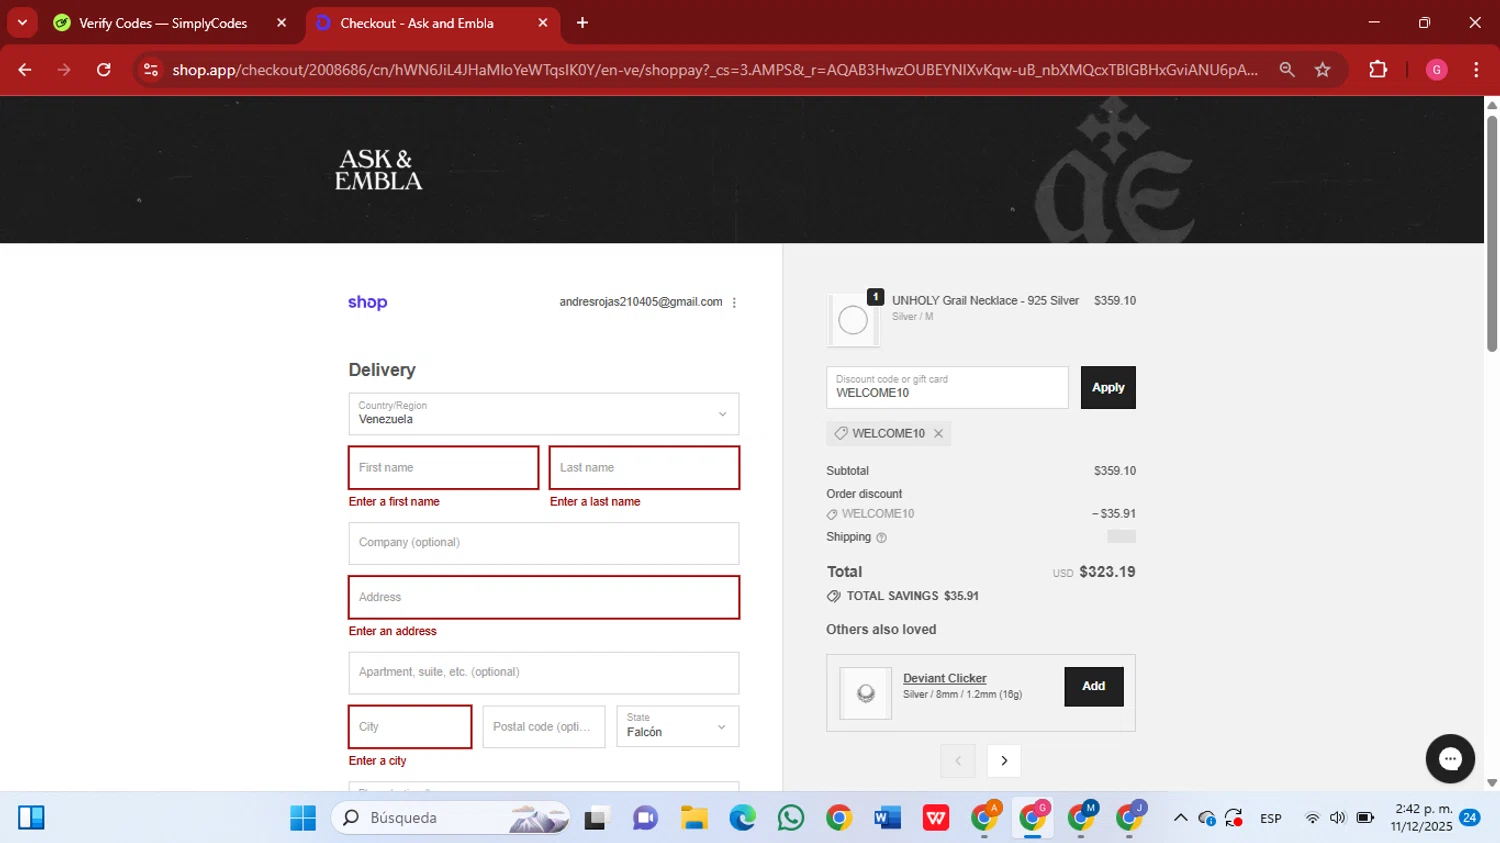Open Microsoft Edge from taskbar
This screenshot has height=843, width=1500.
pos(742,818)
